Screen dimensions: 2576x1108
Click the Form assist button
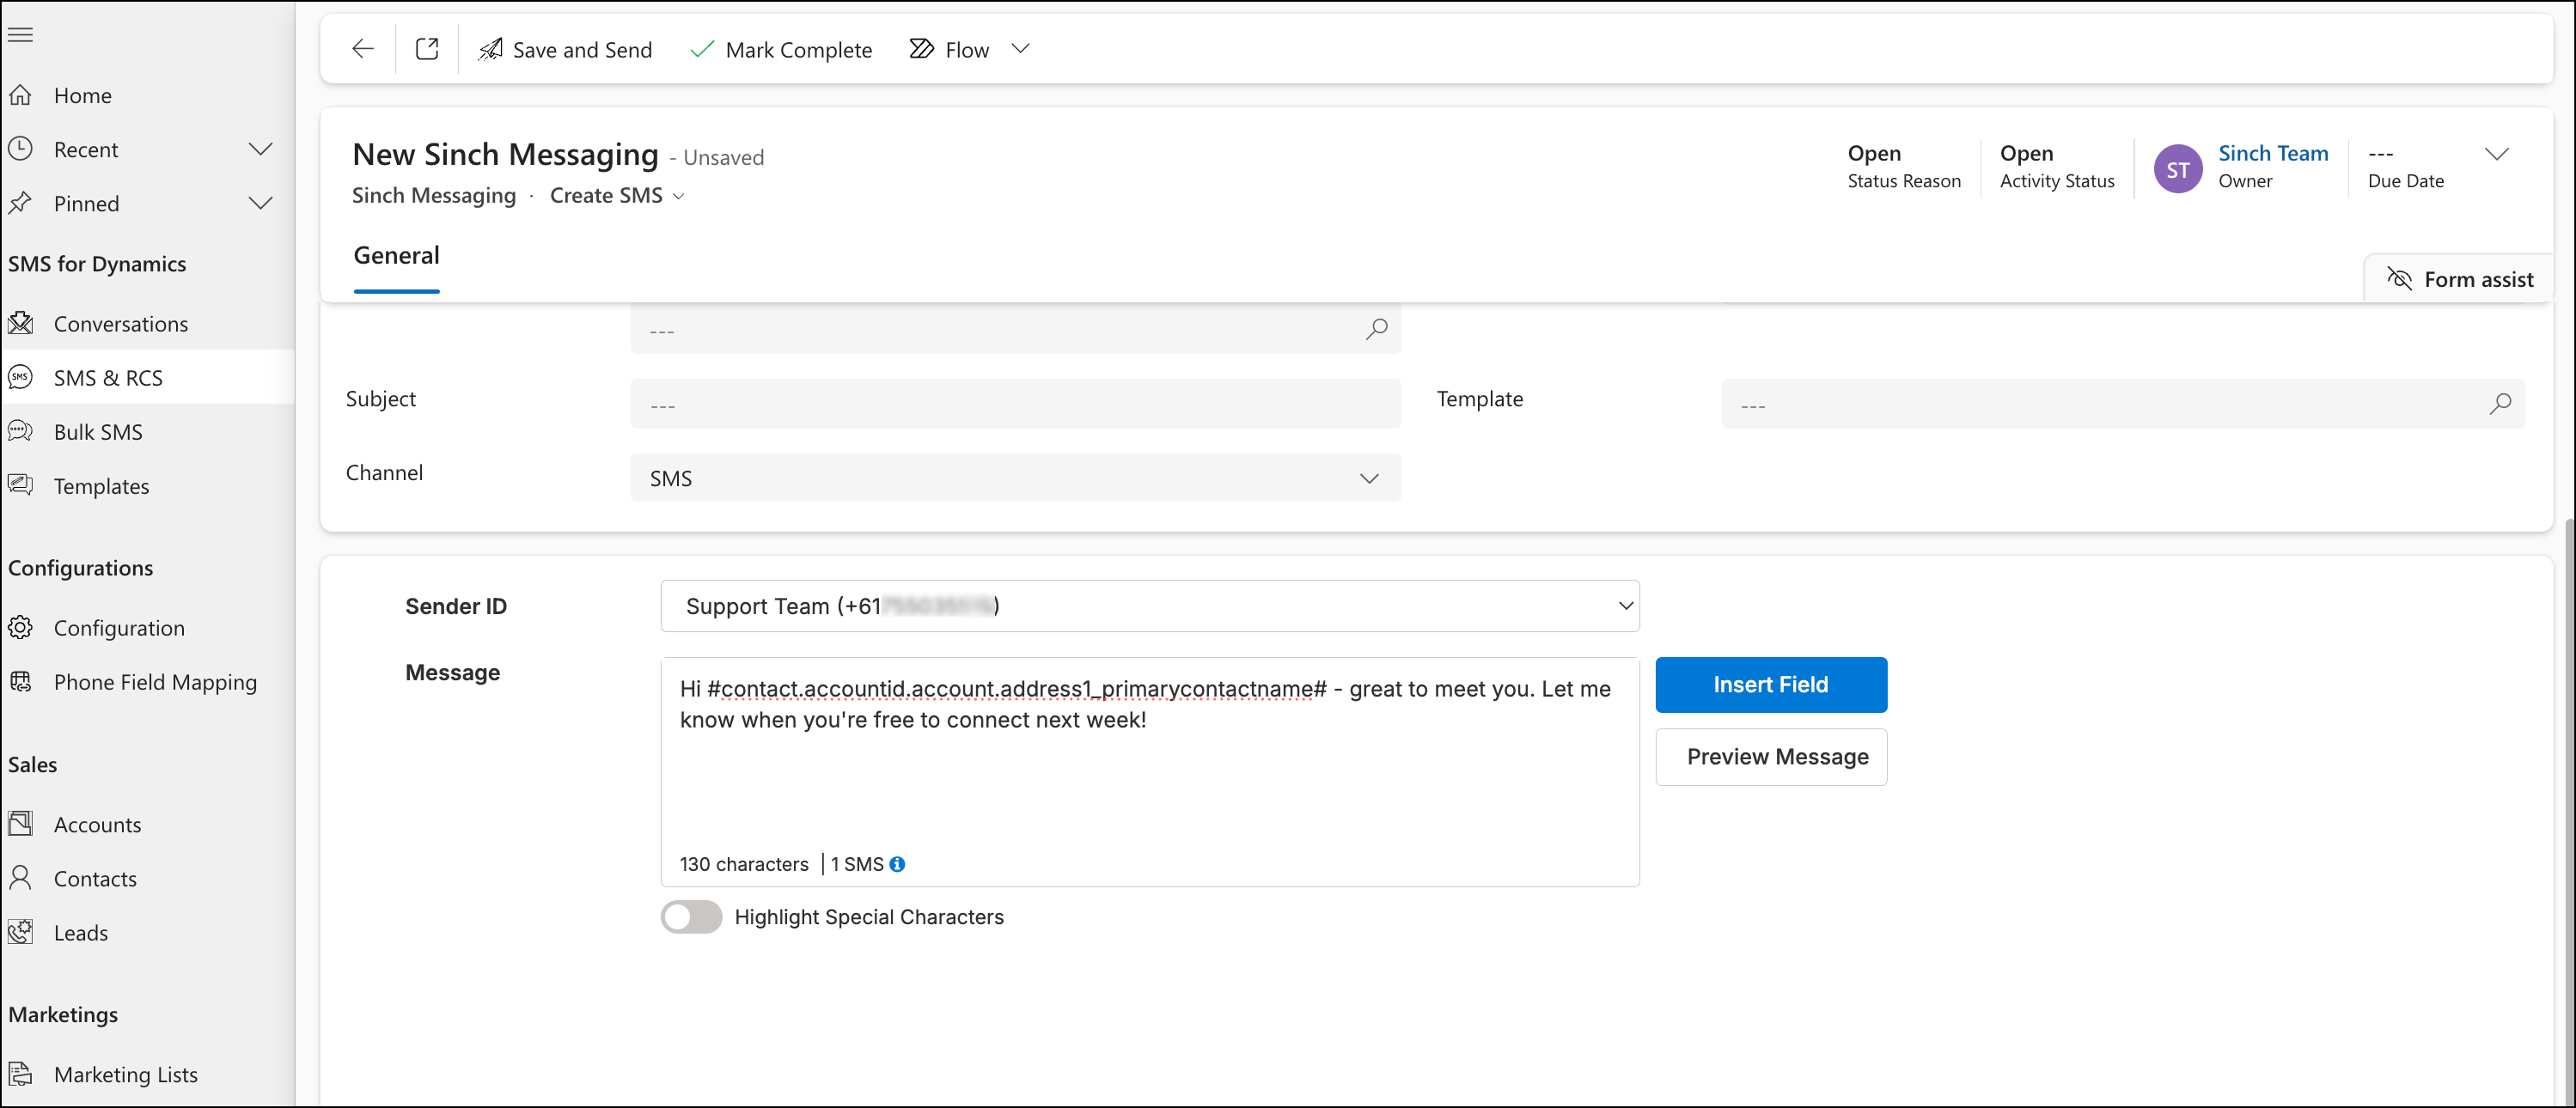click(2460, 278)
